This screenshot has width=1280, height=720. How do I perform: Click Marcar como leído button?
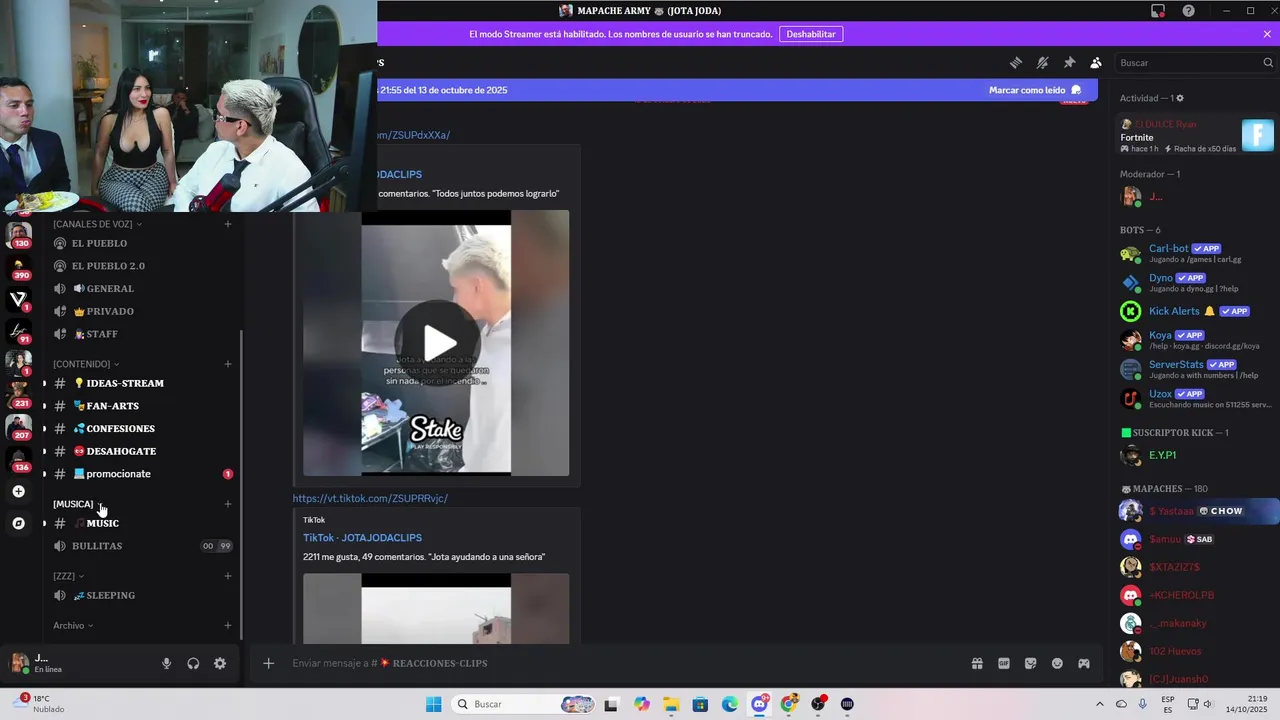(1035, 90)
